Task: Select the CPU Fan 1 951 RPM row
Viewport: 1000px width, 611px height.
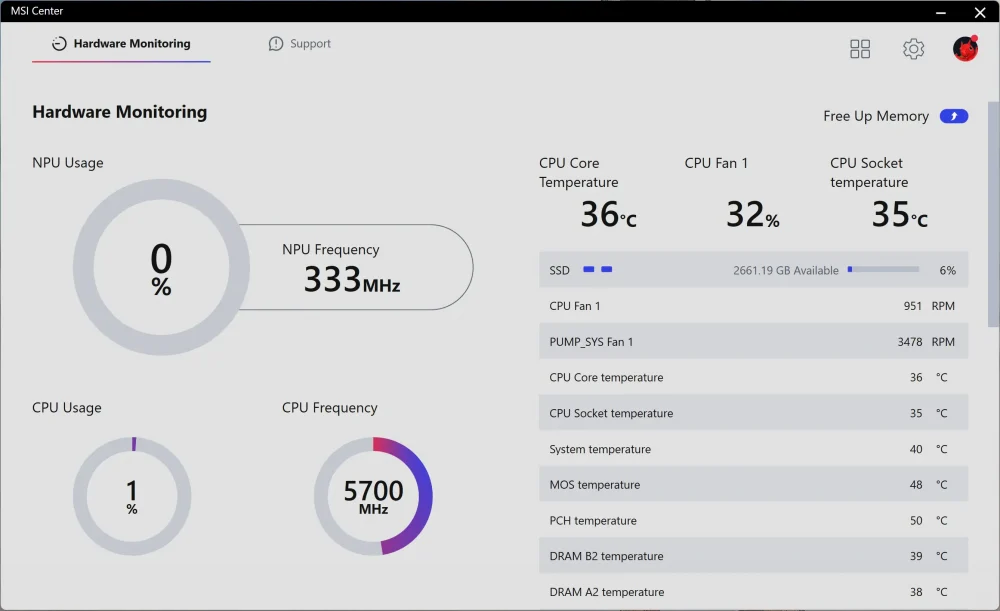Action: coord(753,306)
